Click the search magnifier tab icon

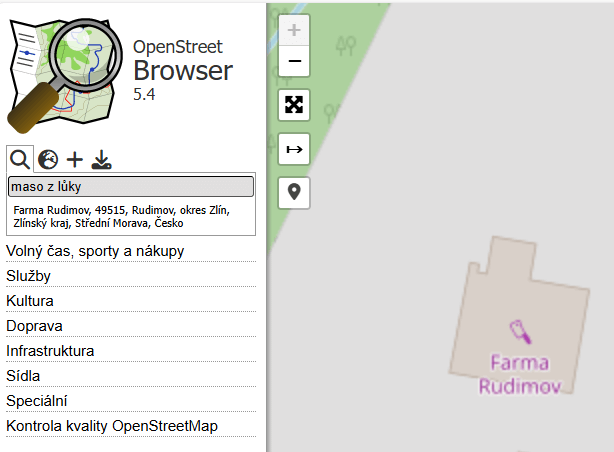[x=19, y=160]
